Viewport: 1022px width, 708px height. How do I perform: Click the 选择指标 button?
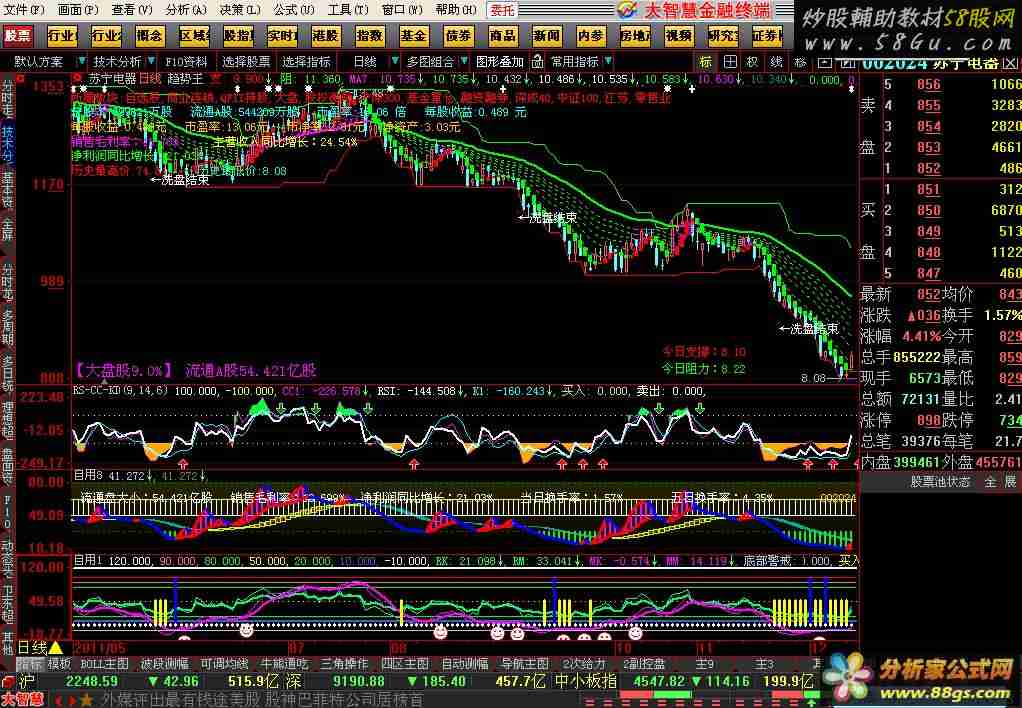[x=306, y=62]
